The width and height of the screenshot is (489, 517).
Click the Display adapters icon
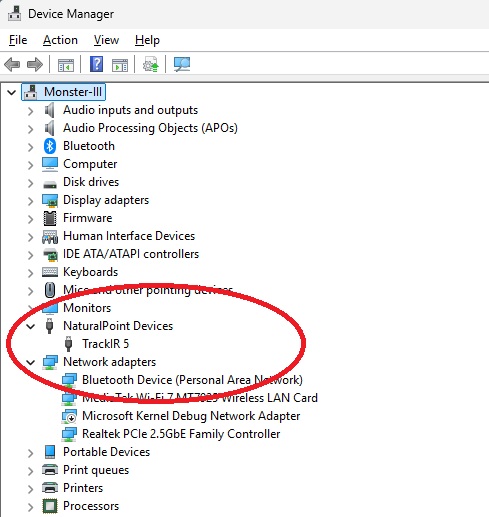[50, 200]
